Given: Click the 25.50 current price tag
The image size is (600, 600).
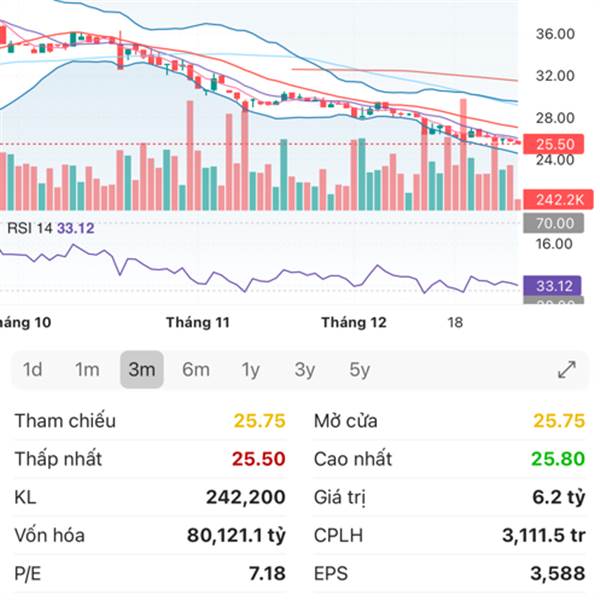Looking at the screenshot, I should coord(555,144).
